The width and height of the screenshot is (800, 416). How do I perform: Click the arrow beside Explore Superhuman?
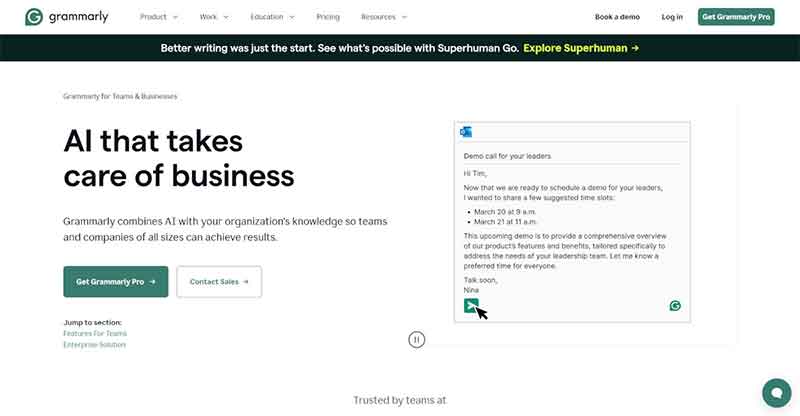pos(635,48)
